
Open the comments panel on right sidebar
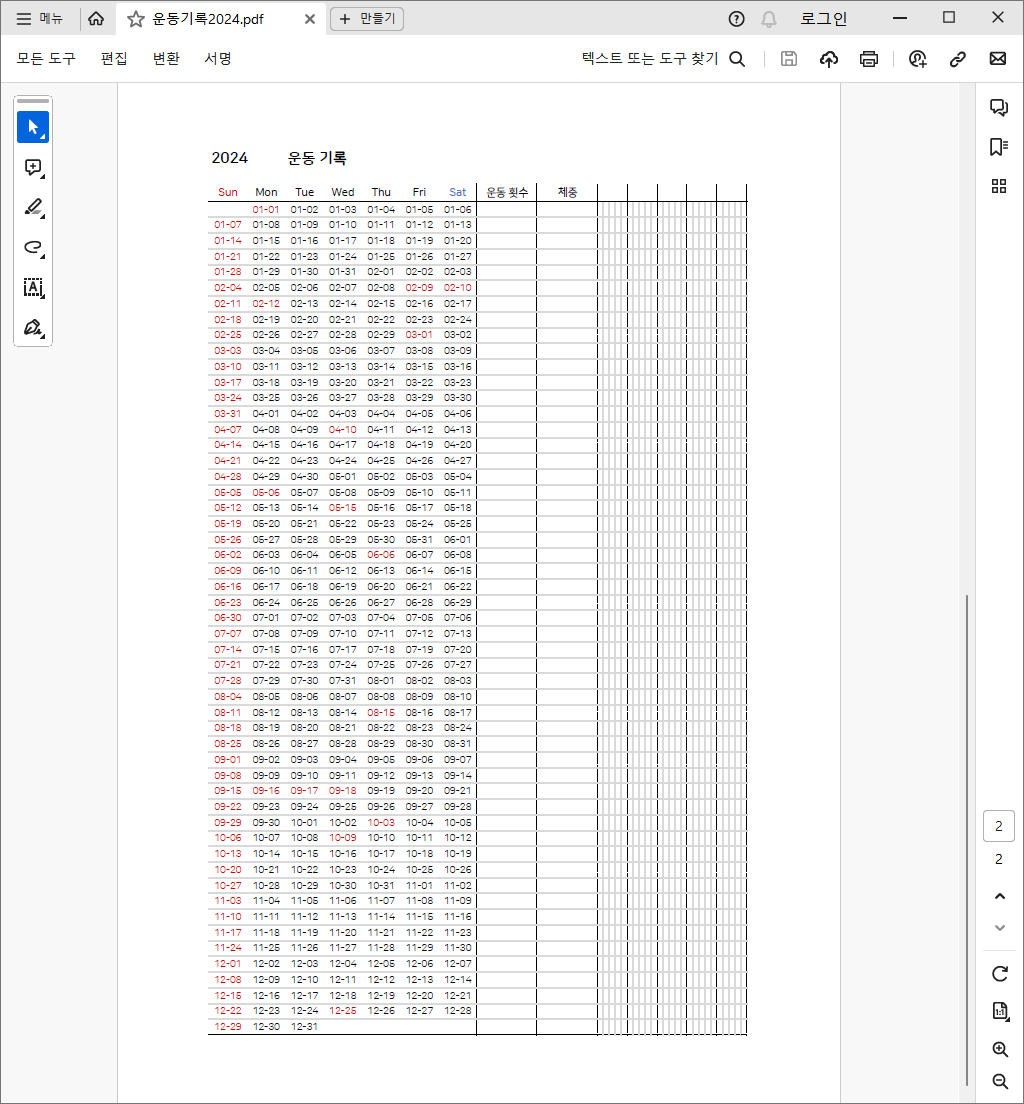(x=998, y=108)
